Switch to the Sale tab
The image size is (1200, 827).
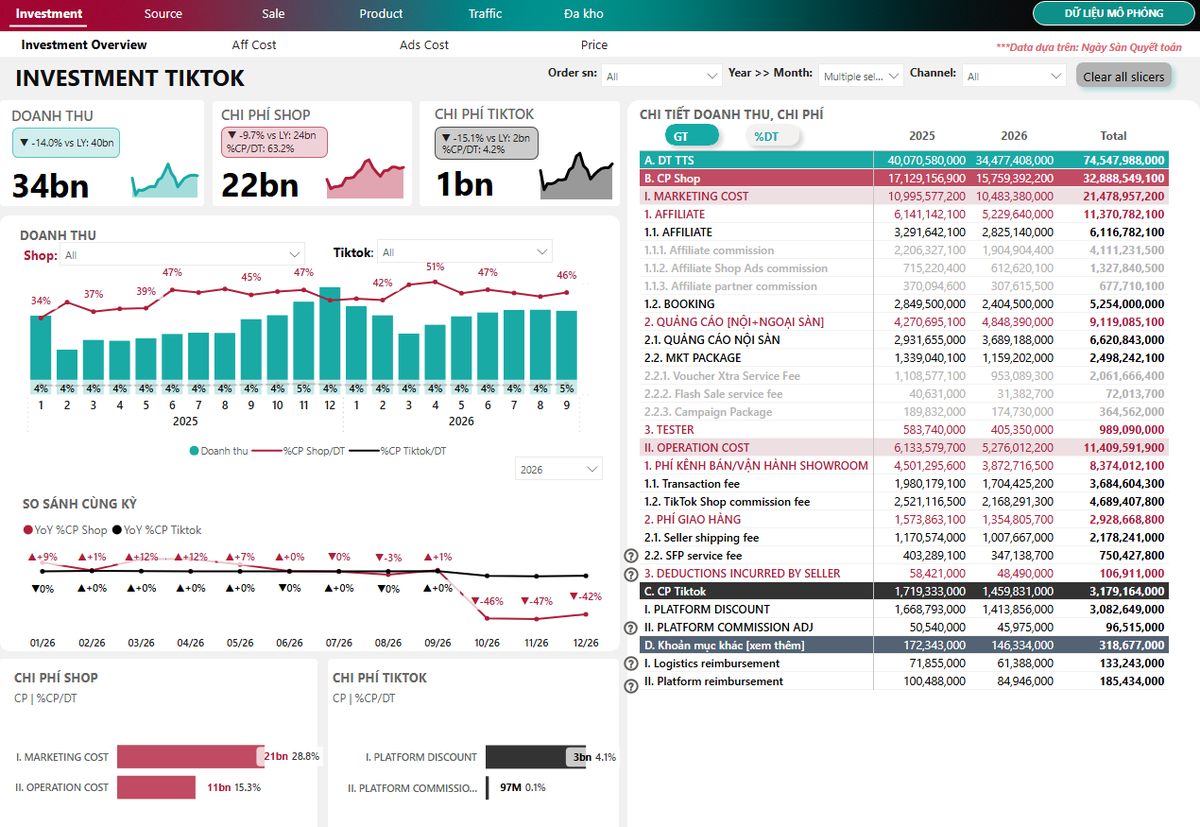[273, 14]
